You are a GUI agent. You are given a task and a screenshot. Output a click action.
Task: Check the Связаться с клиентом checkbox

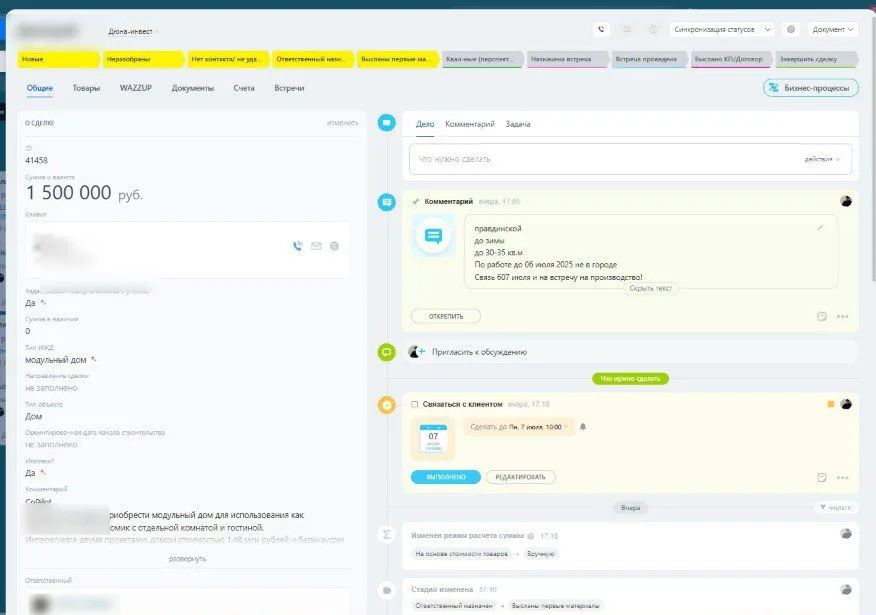coord(415,404)
